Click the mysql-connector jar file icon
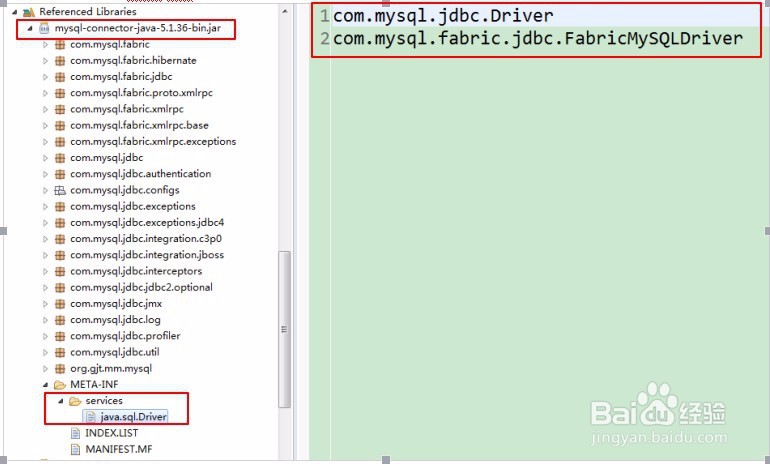The image size is (770, 464). [x=44, y=28]
